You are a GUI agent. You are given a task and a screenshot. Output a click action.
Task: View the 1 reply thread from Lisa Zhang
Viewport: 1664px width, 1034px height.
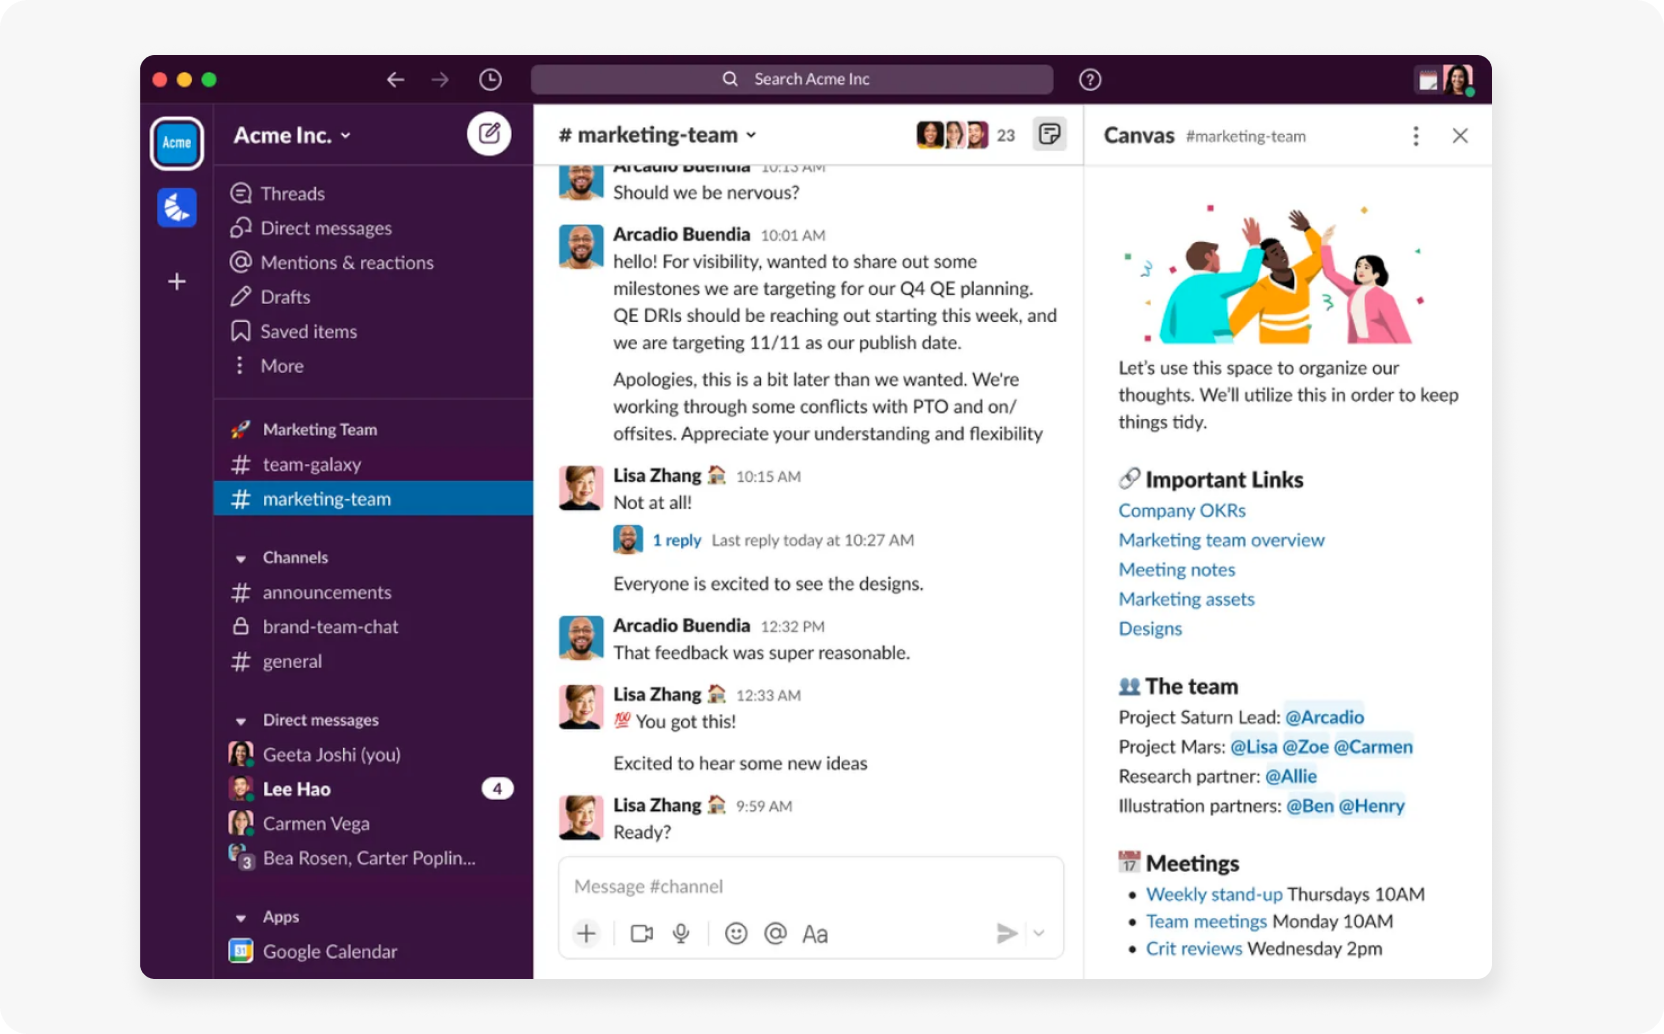676,539
